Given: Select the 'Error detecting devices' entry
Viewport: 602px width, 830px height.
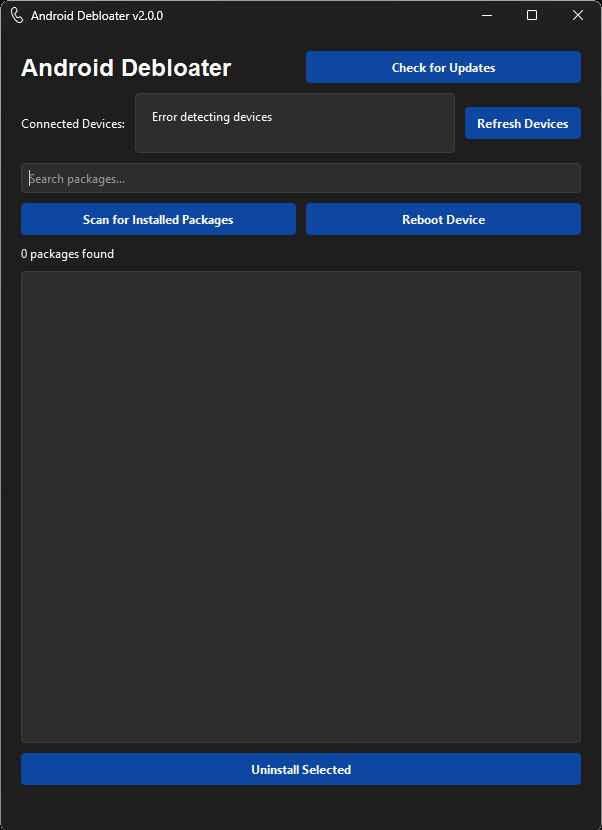Looking at the screenshot, I should coord(212,117).
